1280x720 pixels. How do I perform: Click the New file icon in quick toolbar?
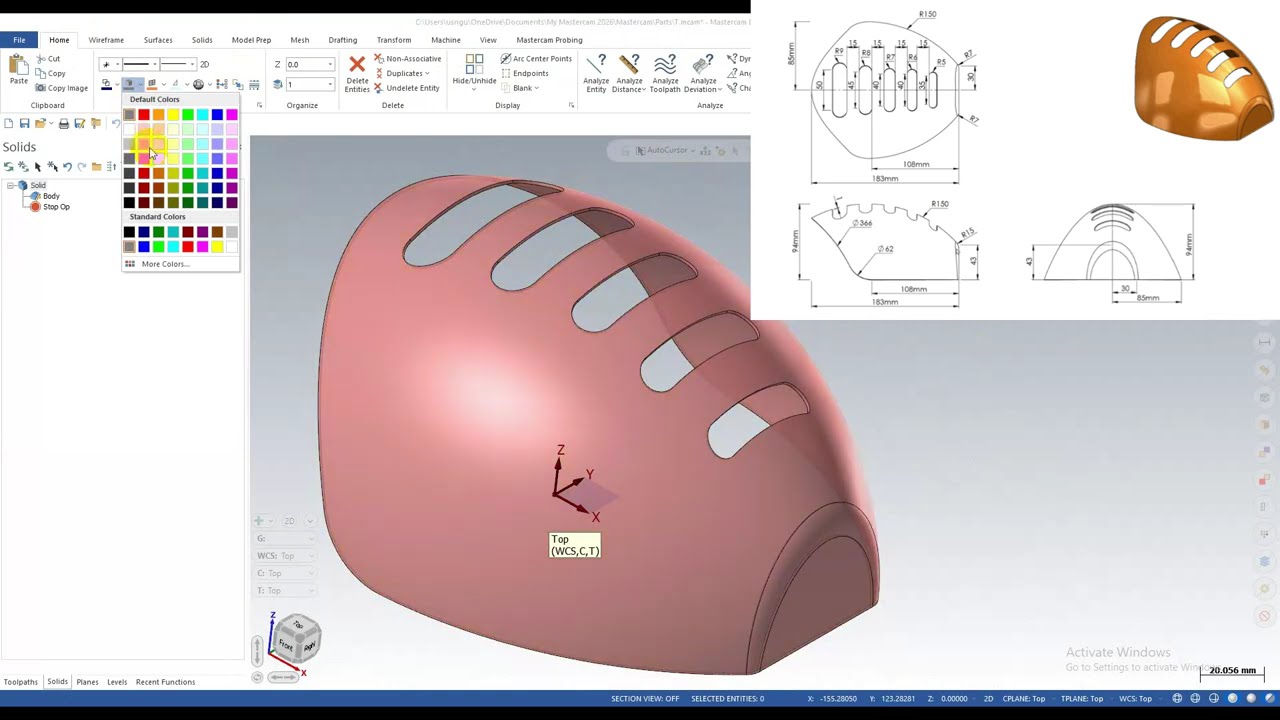[9, 123]
